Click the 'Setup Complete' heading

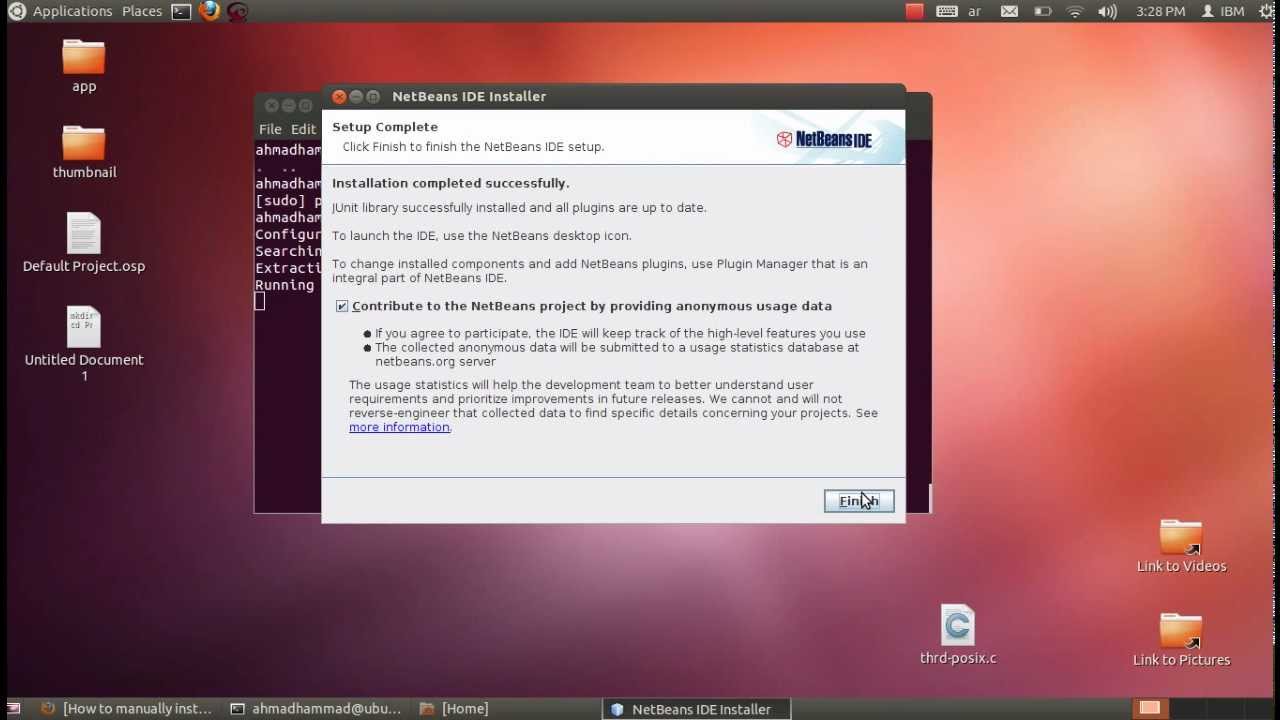(385, 127)
